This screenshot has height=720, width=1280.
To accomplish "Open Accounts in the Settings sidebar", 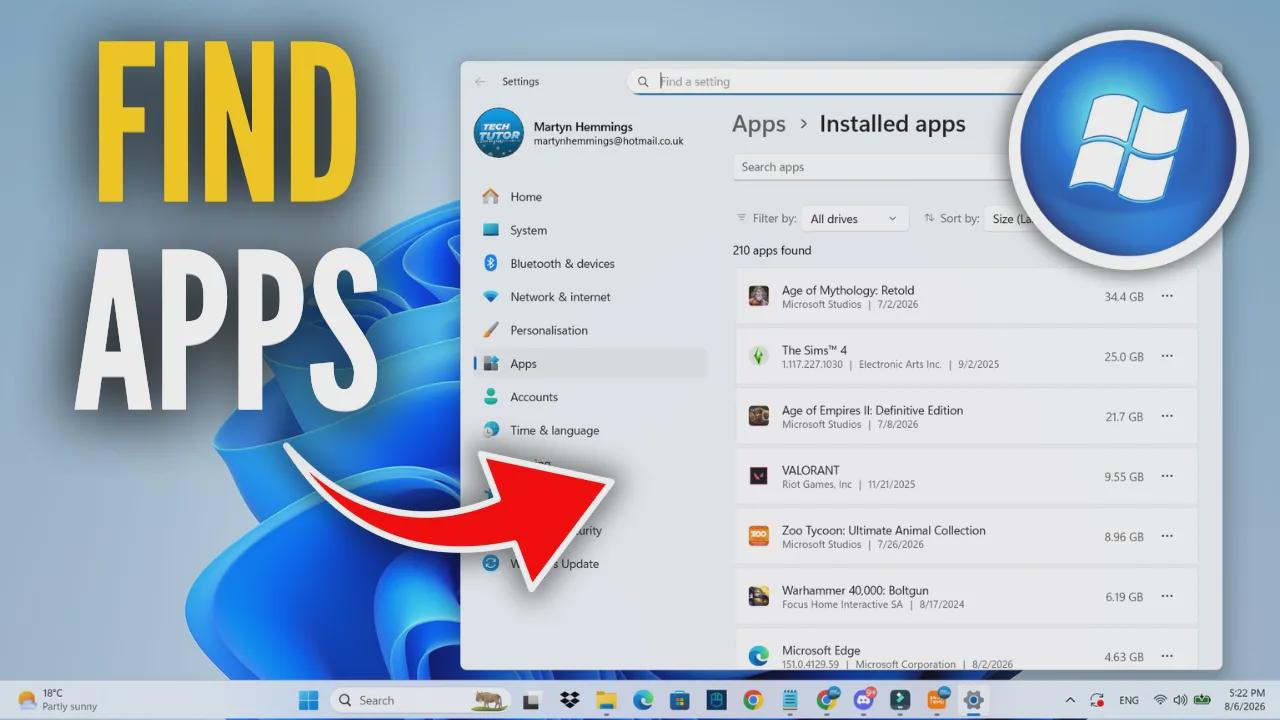I will 590,397.
